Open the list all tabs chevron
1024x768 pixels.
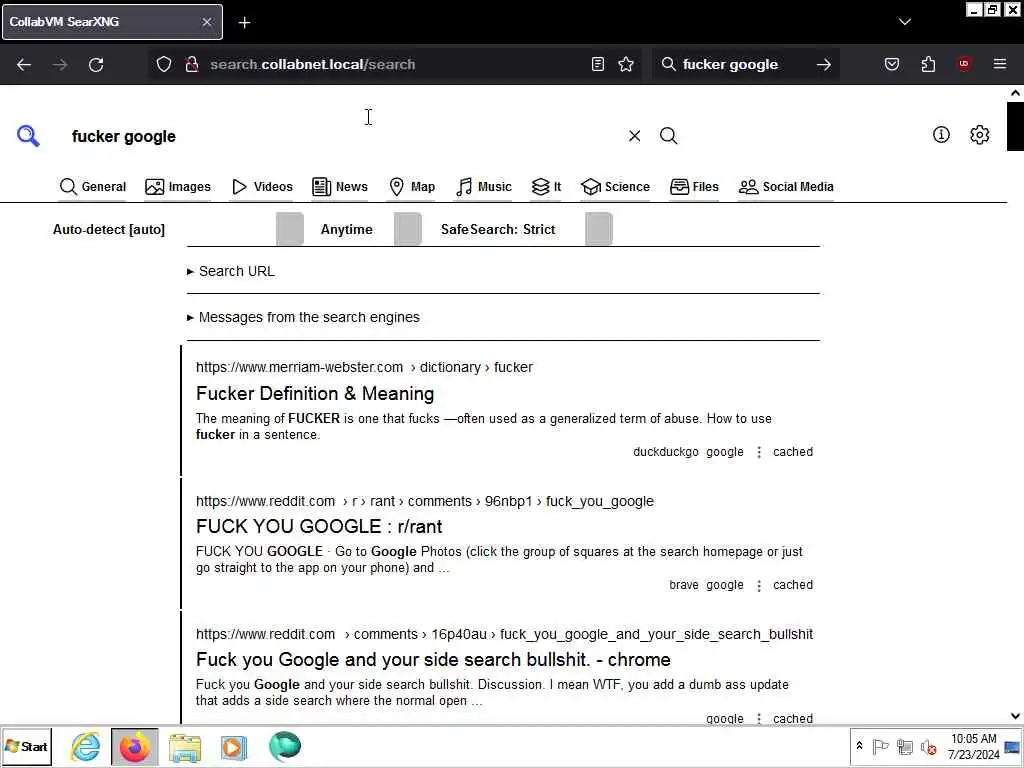click(904, 22)
